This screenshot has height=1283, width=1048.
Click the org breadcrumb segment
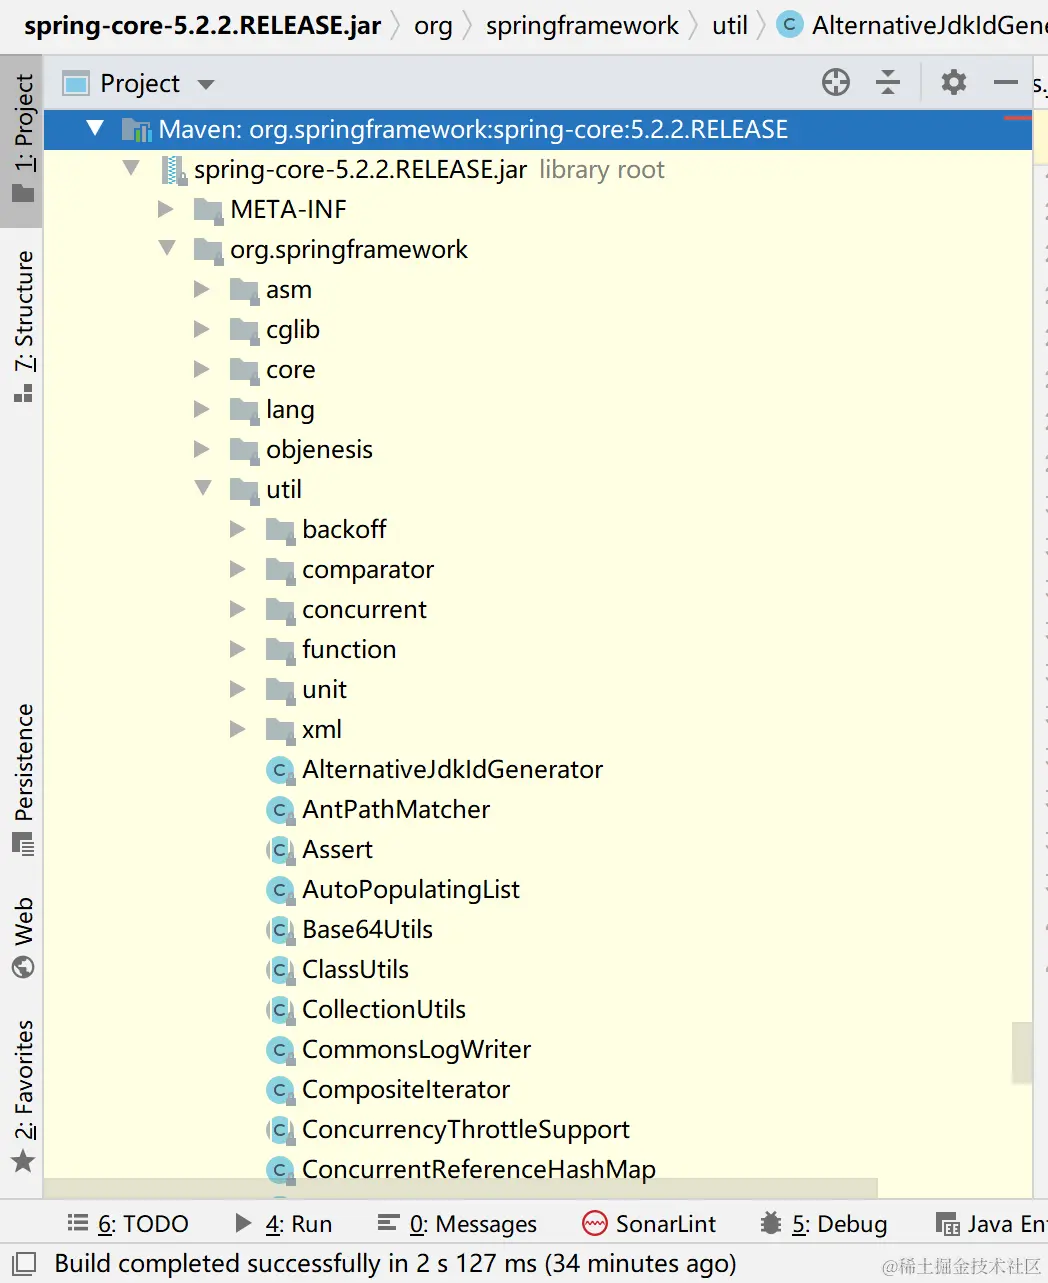tap(433, 25)
